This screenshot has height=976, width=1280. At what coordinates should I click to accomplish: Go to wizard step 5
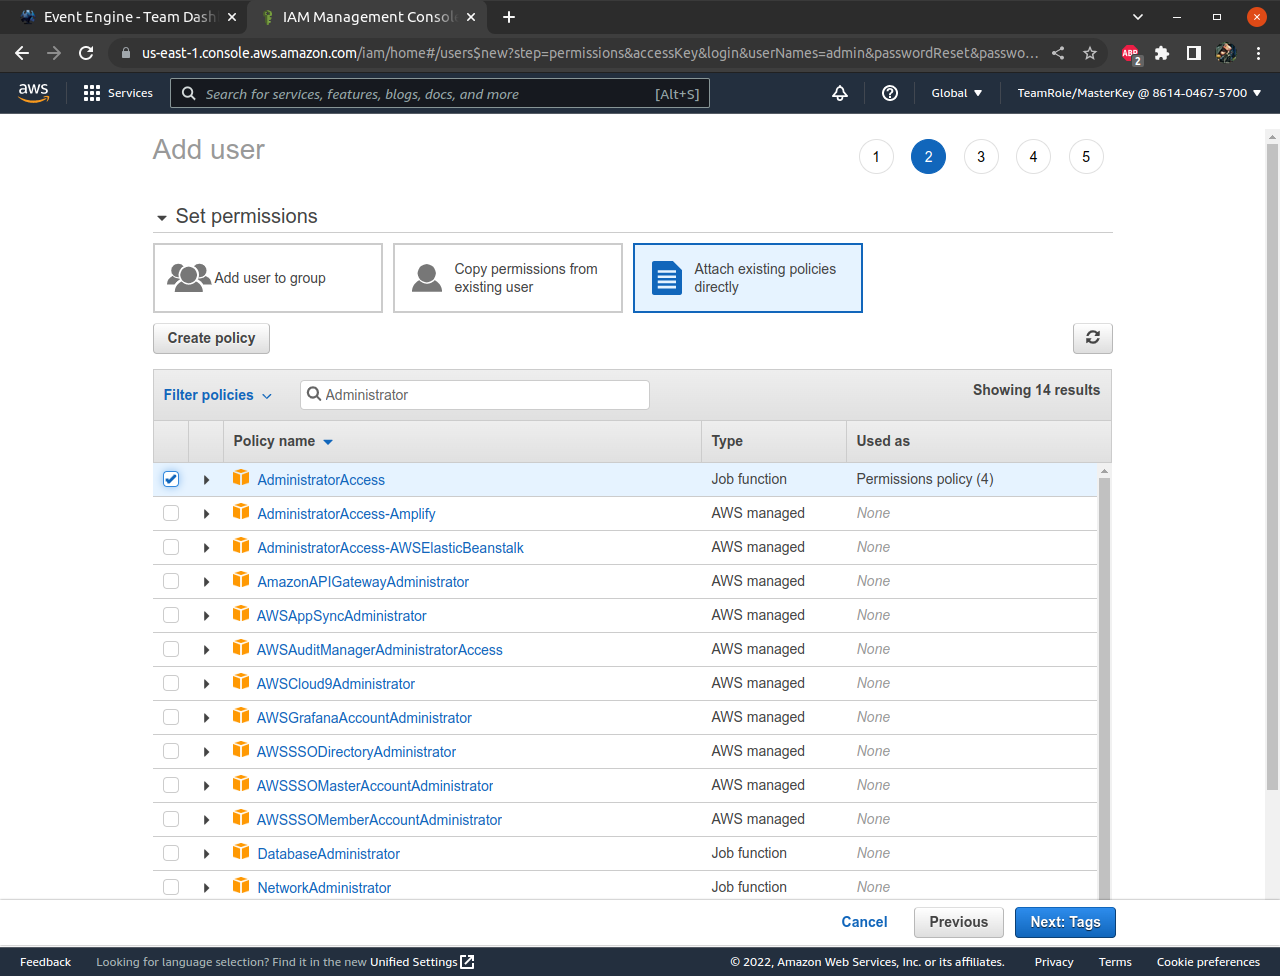pos(1086,156)
